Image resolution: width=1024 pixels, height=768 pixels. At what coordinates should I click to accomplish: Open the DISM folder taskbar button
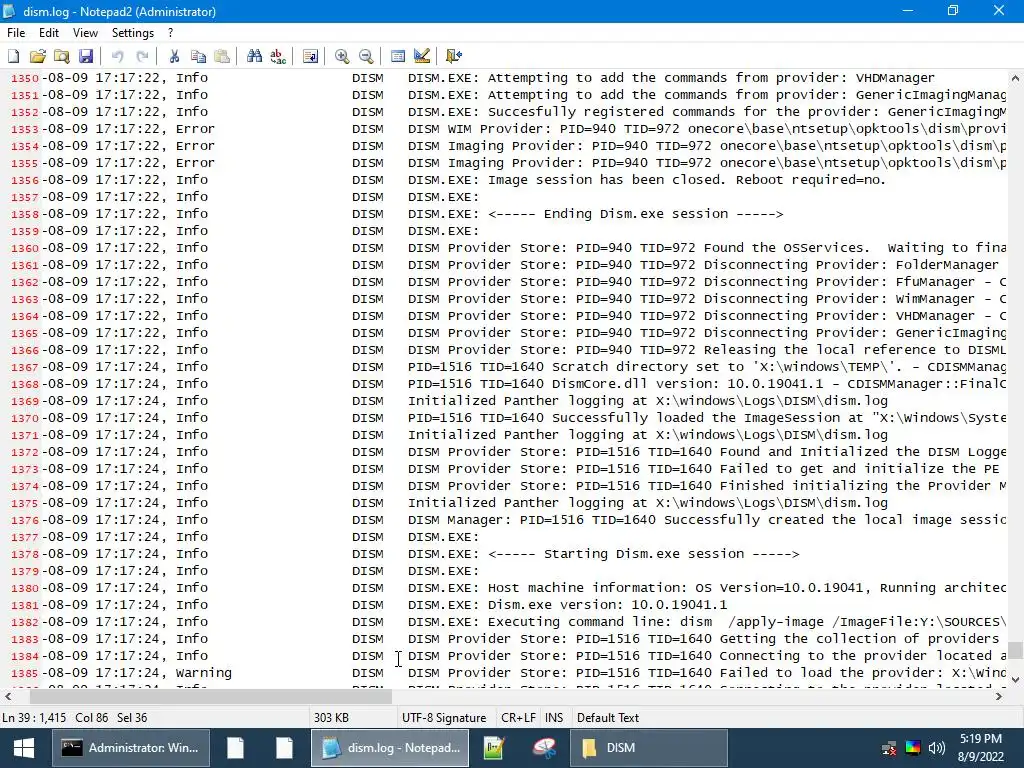pos(648,748)
